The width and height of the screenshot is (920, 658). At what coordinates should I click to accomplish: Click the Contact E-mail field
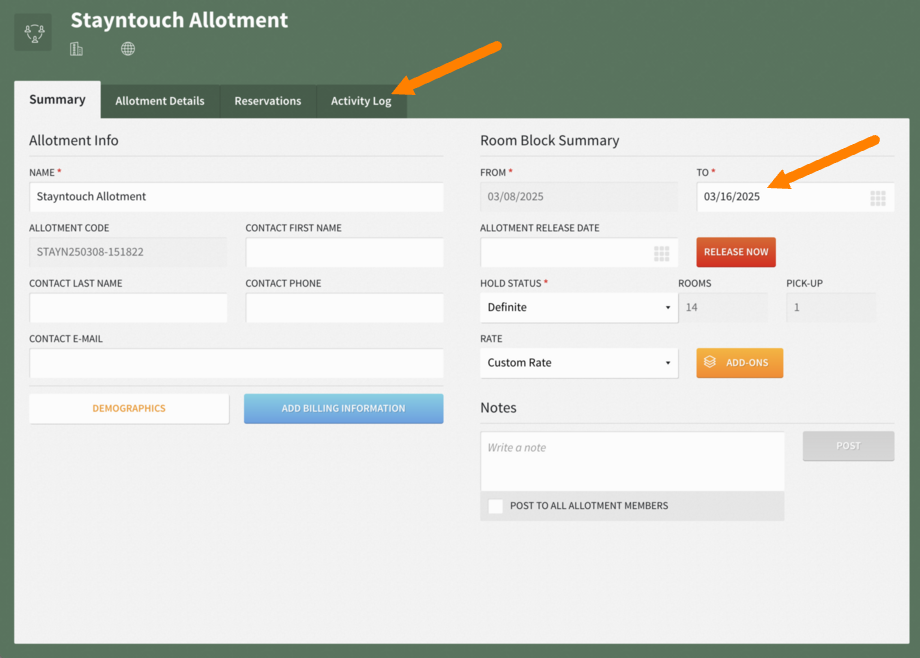point(236,363)
